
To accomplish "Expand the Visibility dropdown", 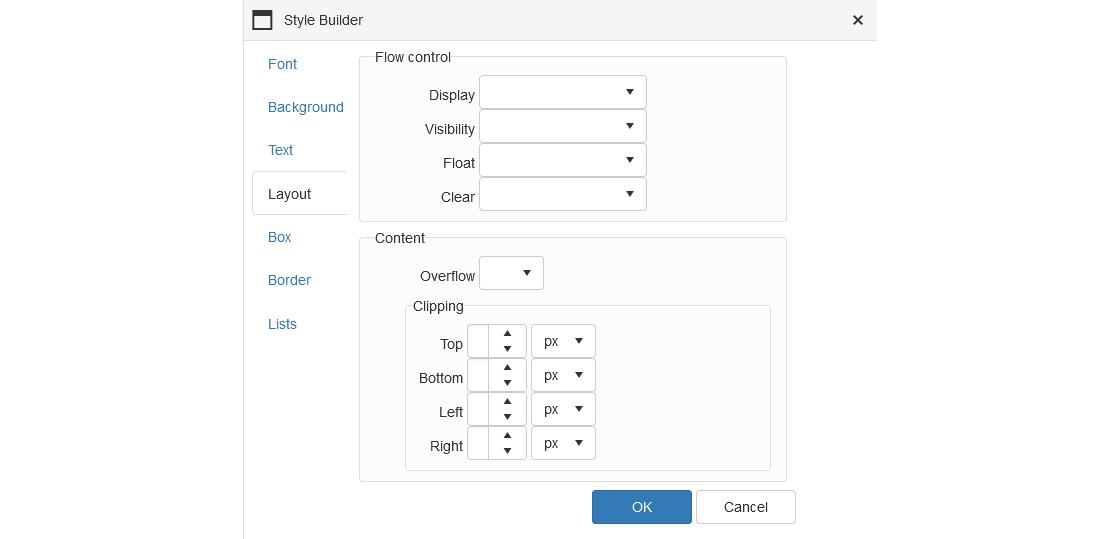I will coord(563,126).
